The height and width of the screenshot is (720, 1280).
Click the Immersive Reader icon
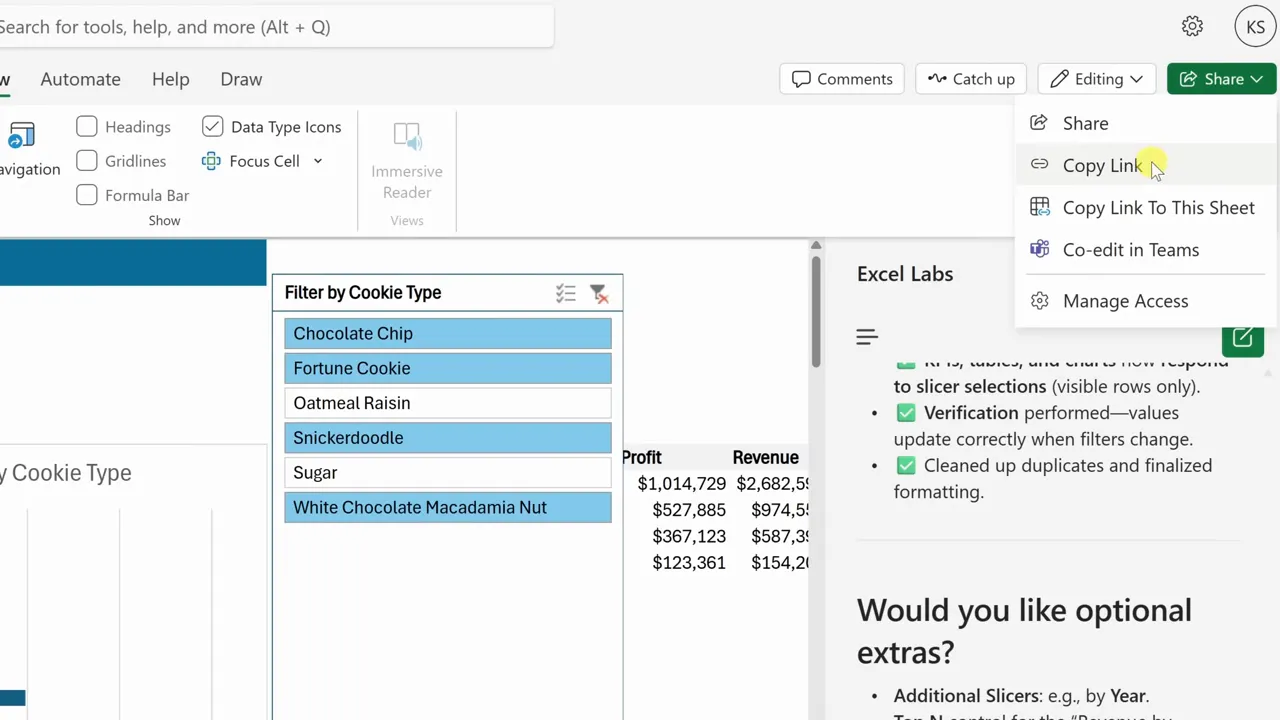coord(407,137)
